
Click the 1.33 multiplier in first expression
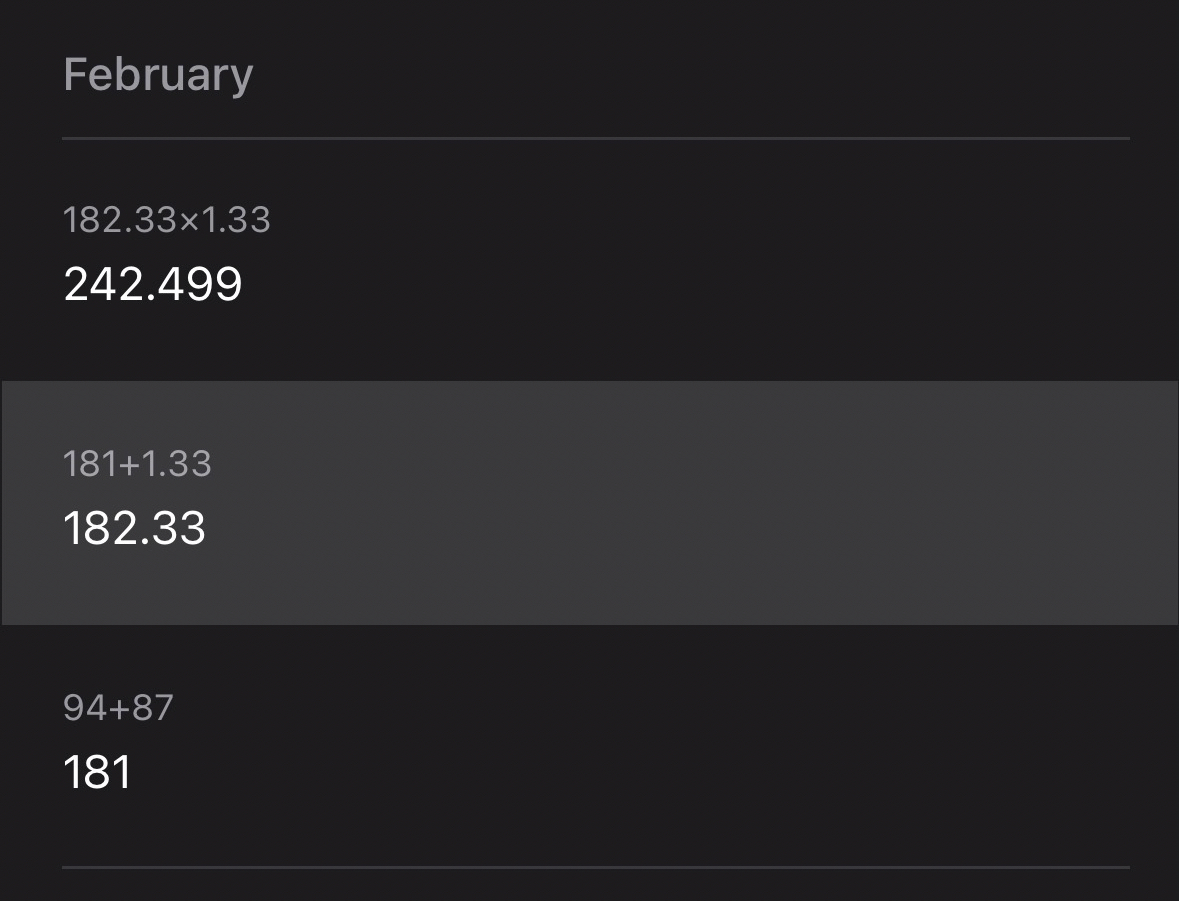click(236, 220)
